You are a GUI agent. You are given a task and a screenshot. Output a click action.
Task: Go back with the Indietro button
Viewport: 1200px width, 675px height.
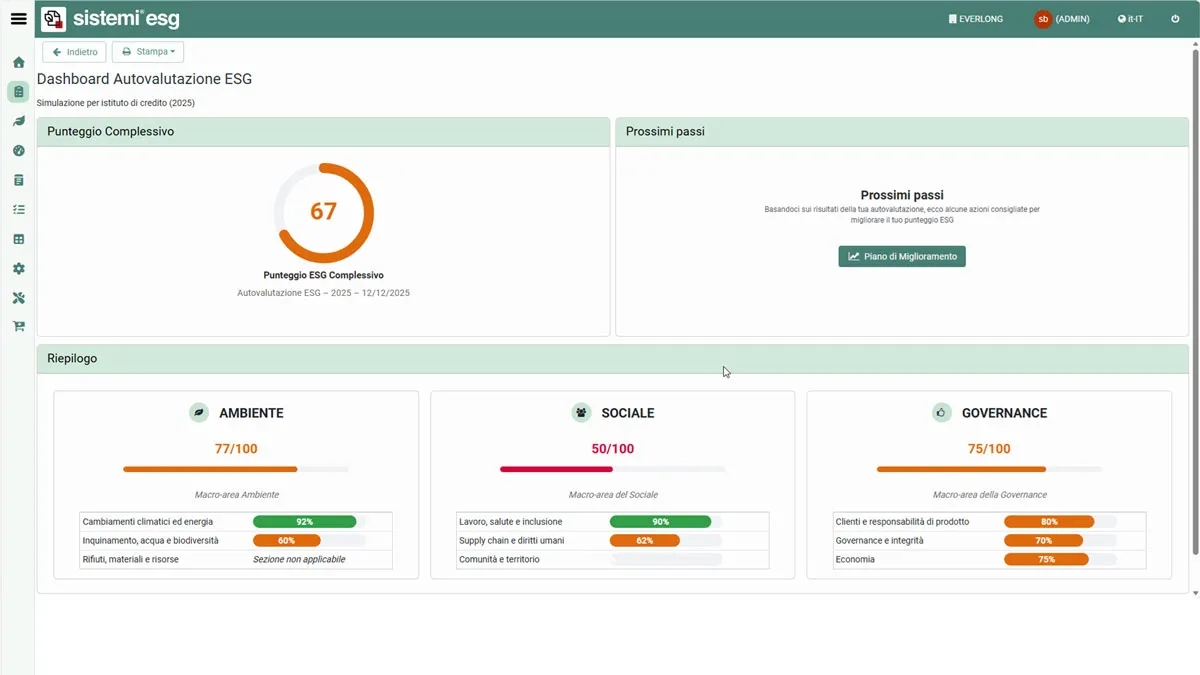coord(74,52)
